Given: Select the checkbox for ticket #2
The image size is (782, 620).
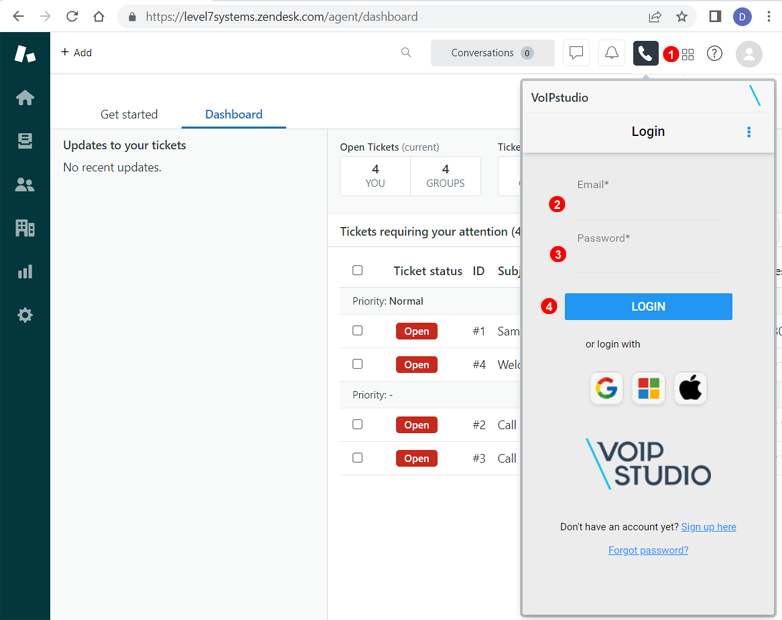Looking at the screenshot, I should click(x=358, y=424).
